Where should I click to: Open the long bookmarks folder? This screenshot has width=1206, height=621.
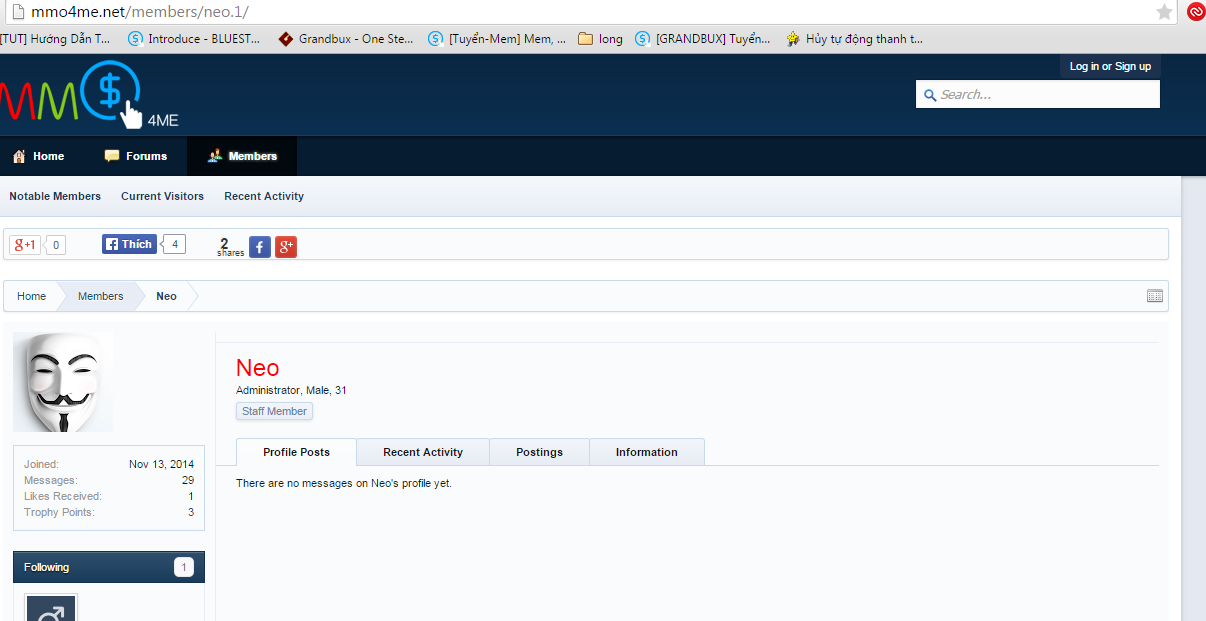(x=601, y=39)
